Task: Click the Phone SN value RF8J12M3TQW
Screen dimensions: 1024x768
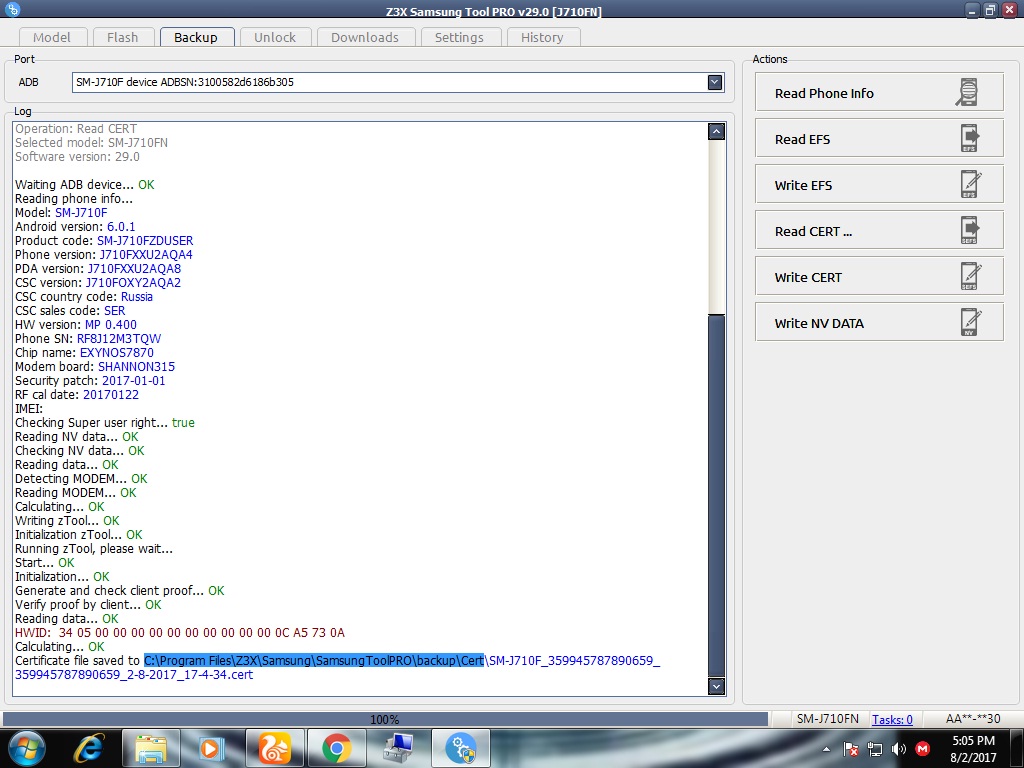Action: (119, 338)
